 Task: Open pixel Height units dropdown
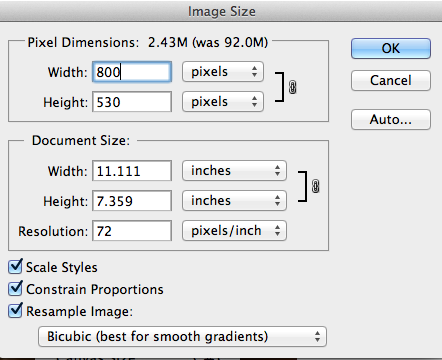coord(223,102)
